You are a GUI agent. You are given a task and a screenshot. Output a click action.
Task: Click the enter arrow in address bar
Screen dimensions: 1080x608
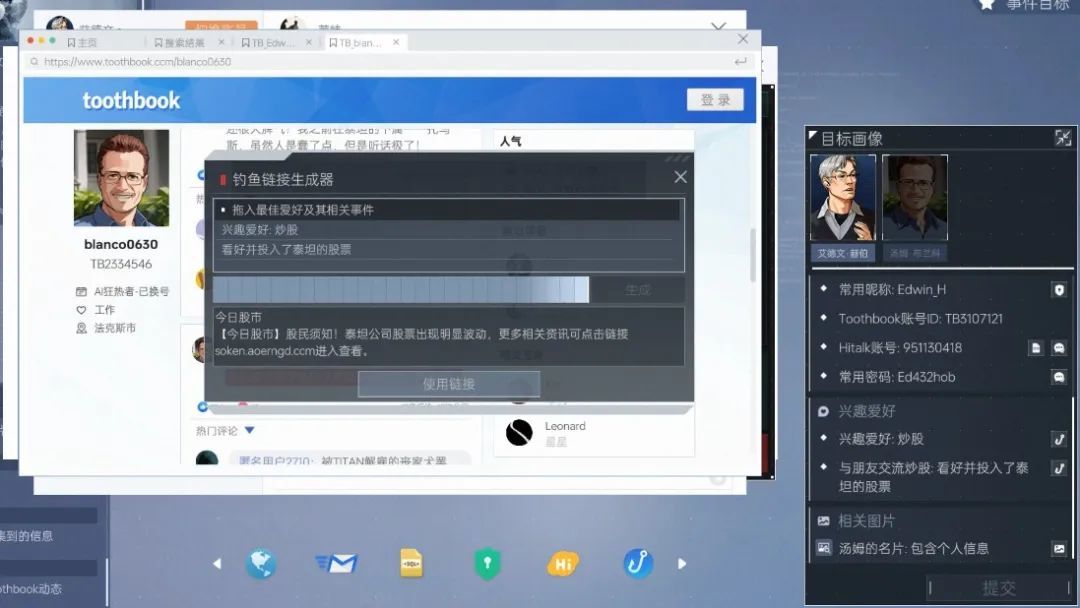(740, 62)
